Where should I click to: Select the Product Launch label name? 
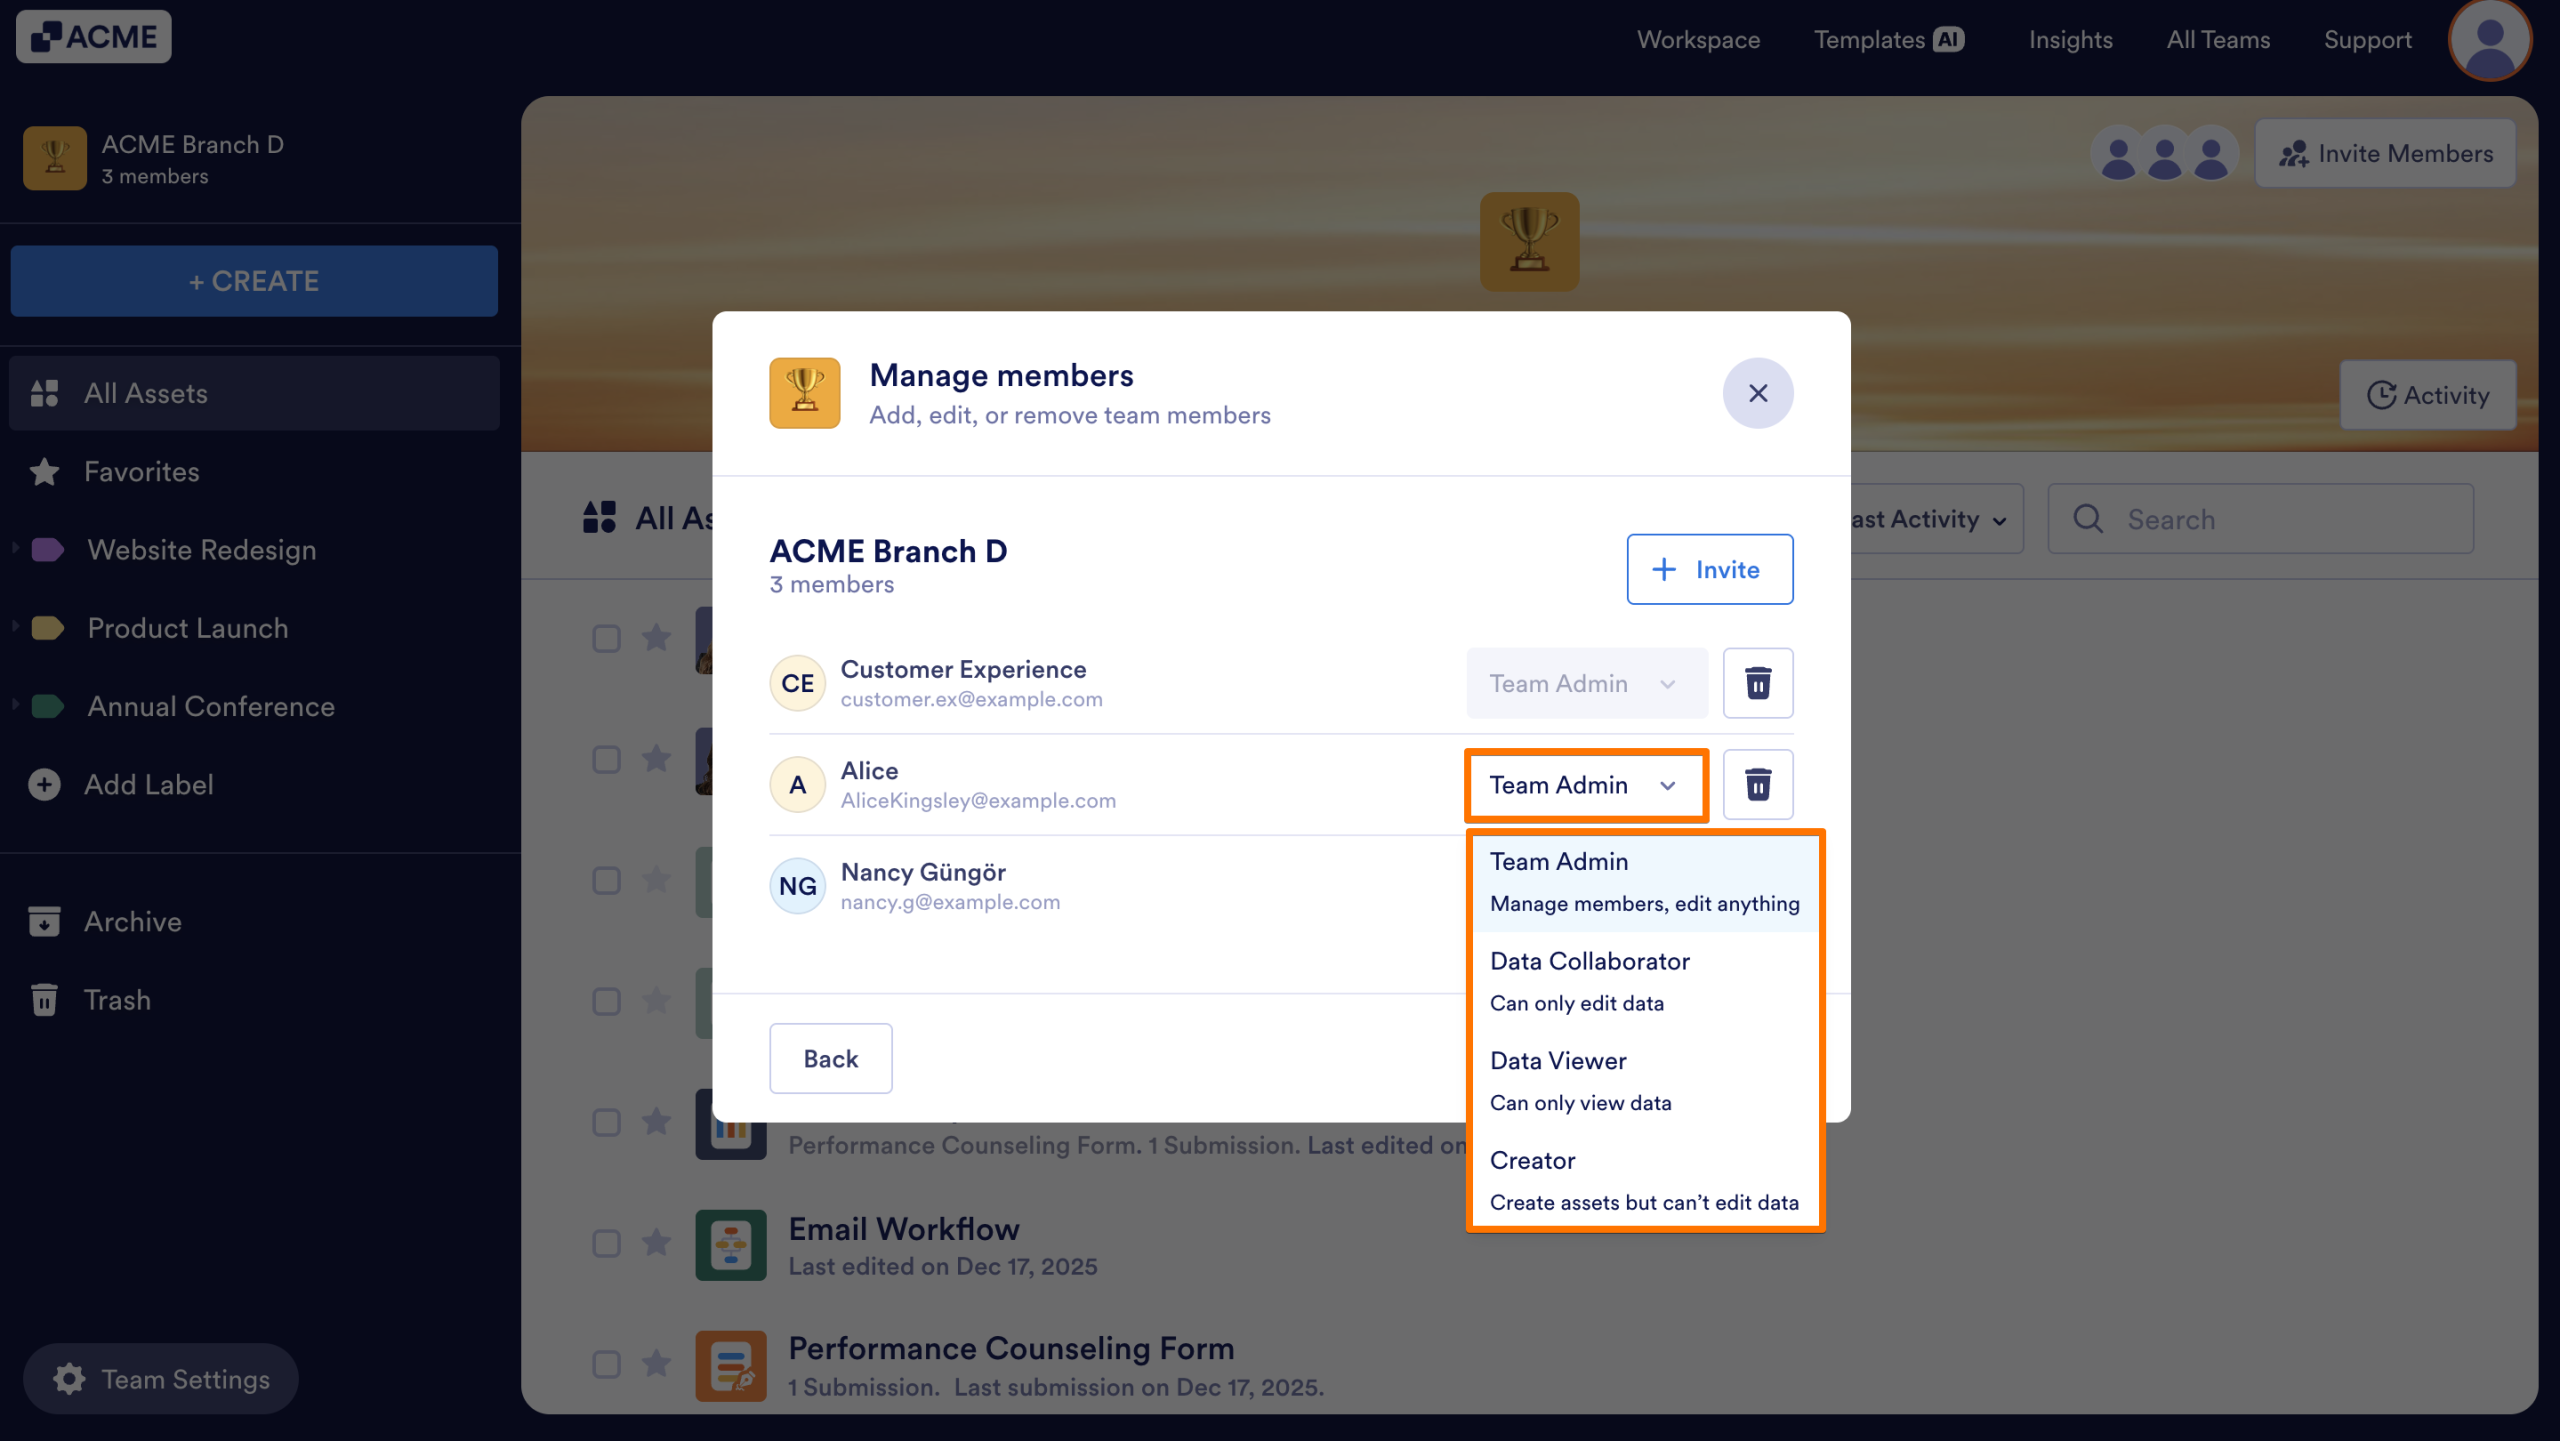coord(188,628)
